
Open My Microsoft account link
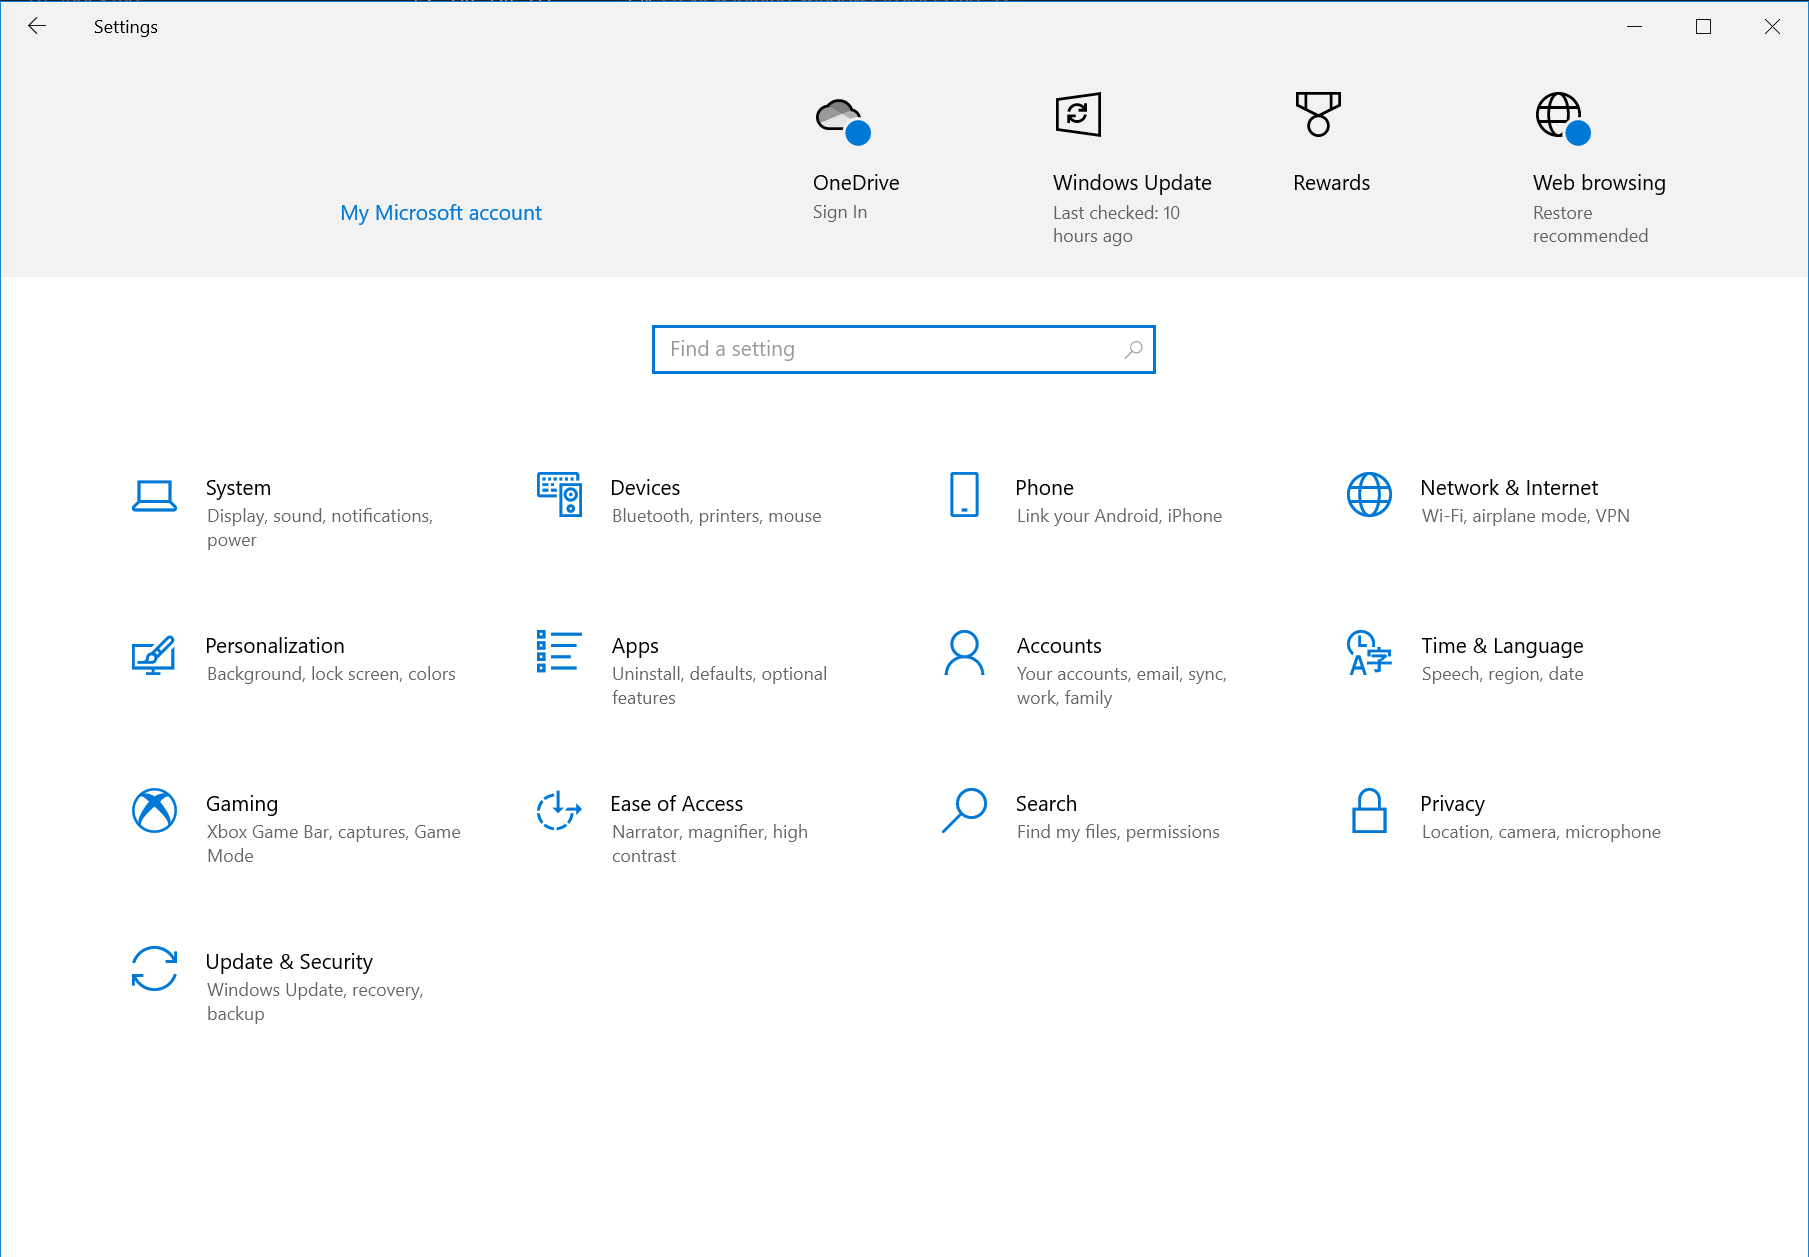(x=440, y=213)
